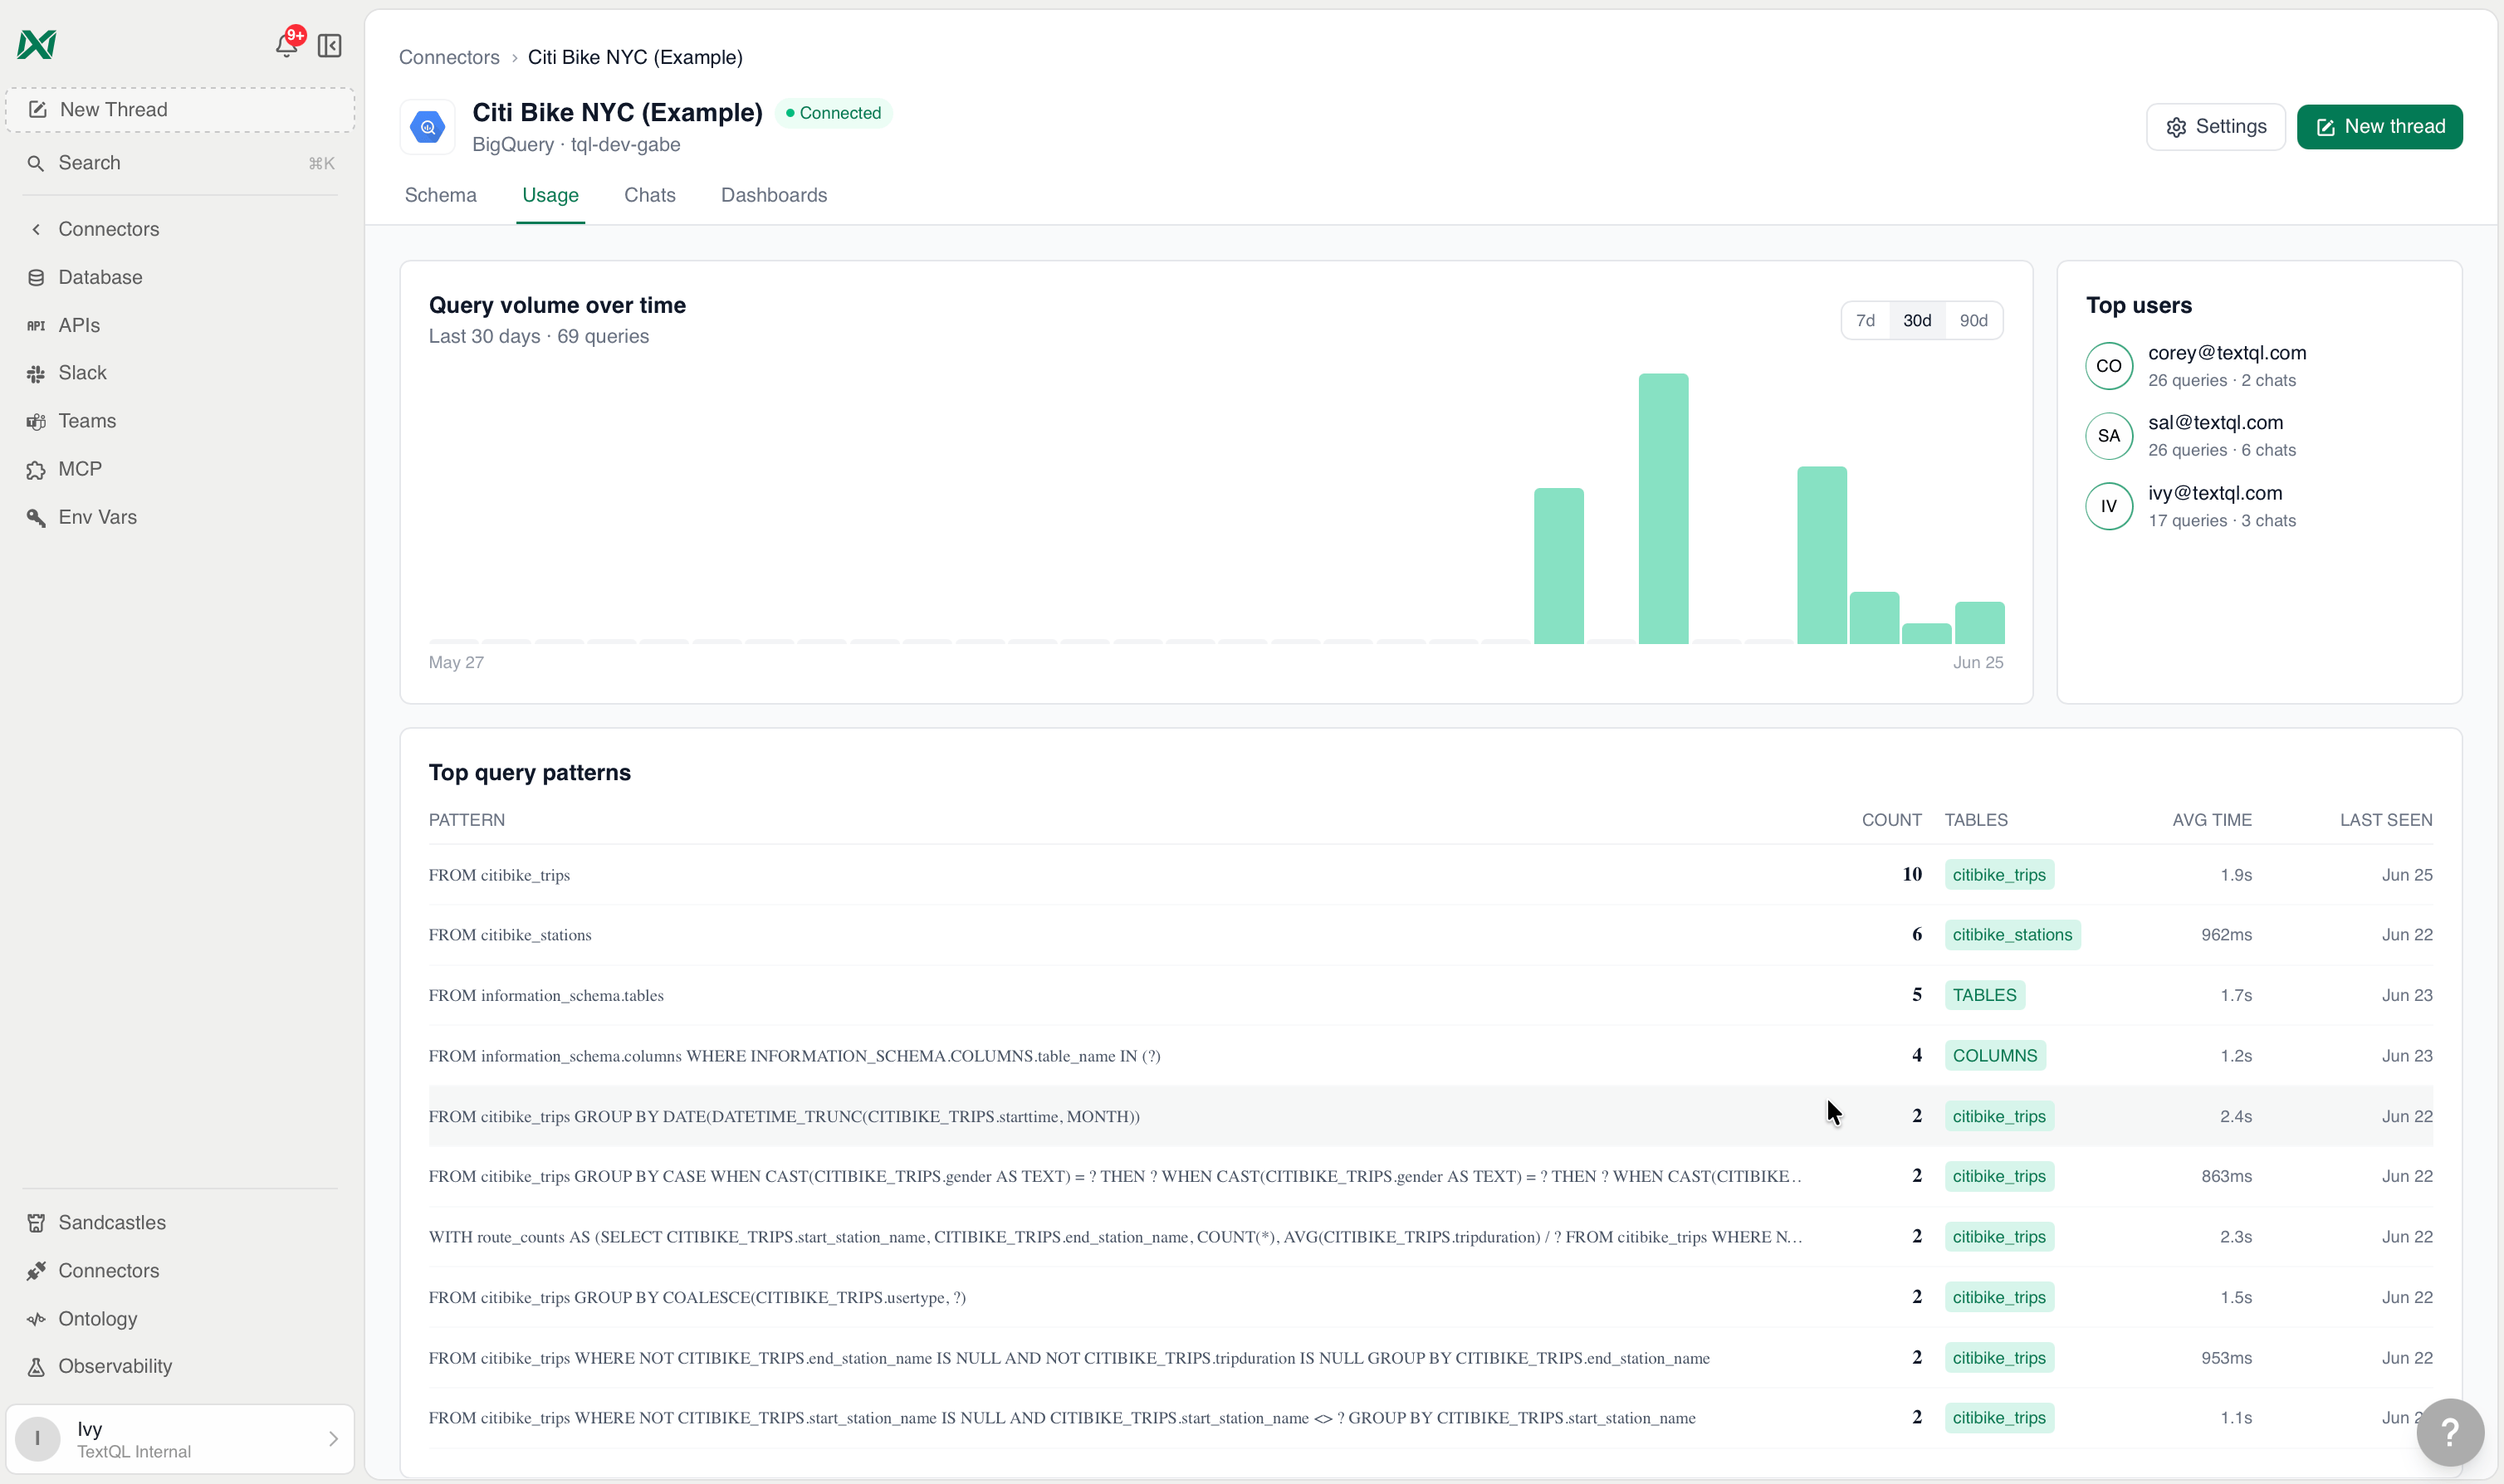The image size is (2504, 1484).
Task: Switch to the Usage tab
Action: 550,195
